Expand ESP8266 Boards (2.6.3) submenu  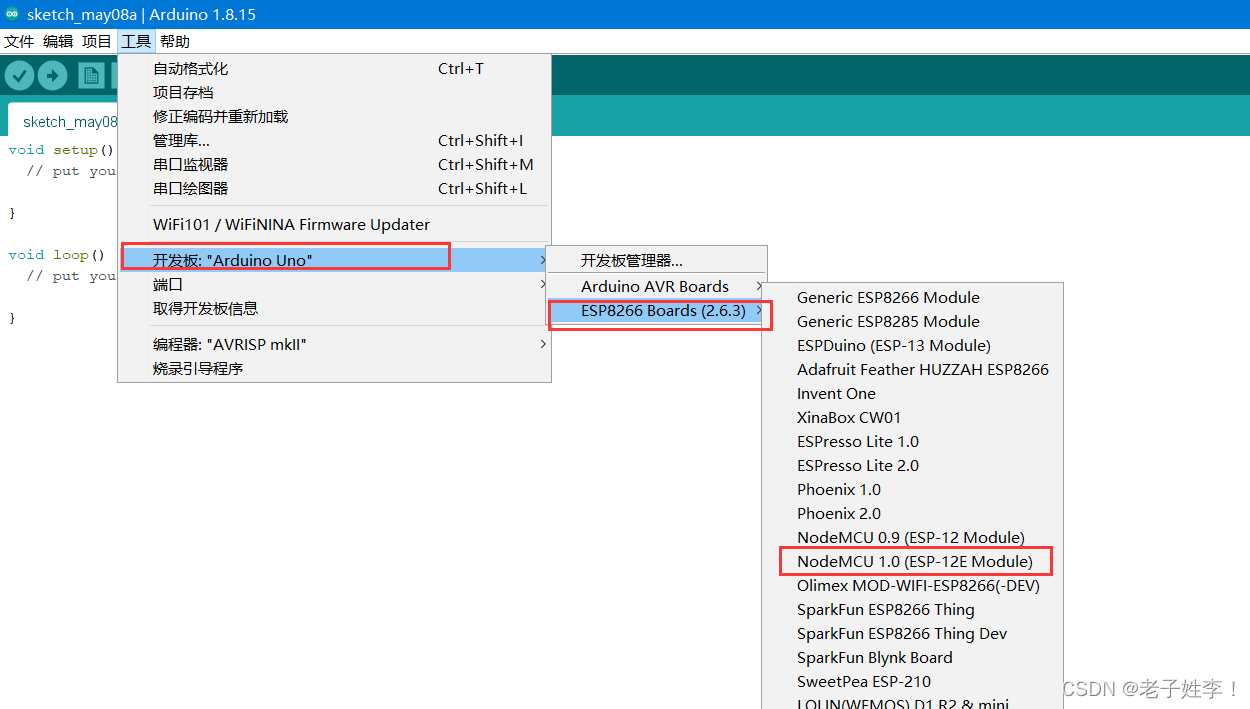coord(656,310)
